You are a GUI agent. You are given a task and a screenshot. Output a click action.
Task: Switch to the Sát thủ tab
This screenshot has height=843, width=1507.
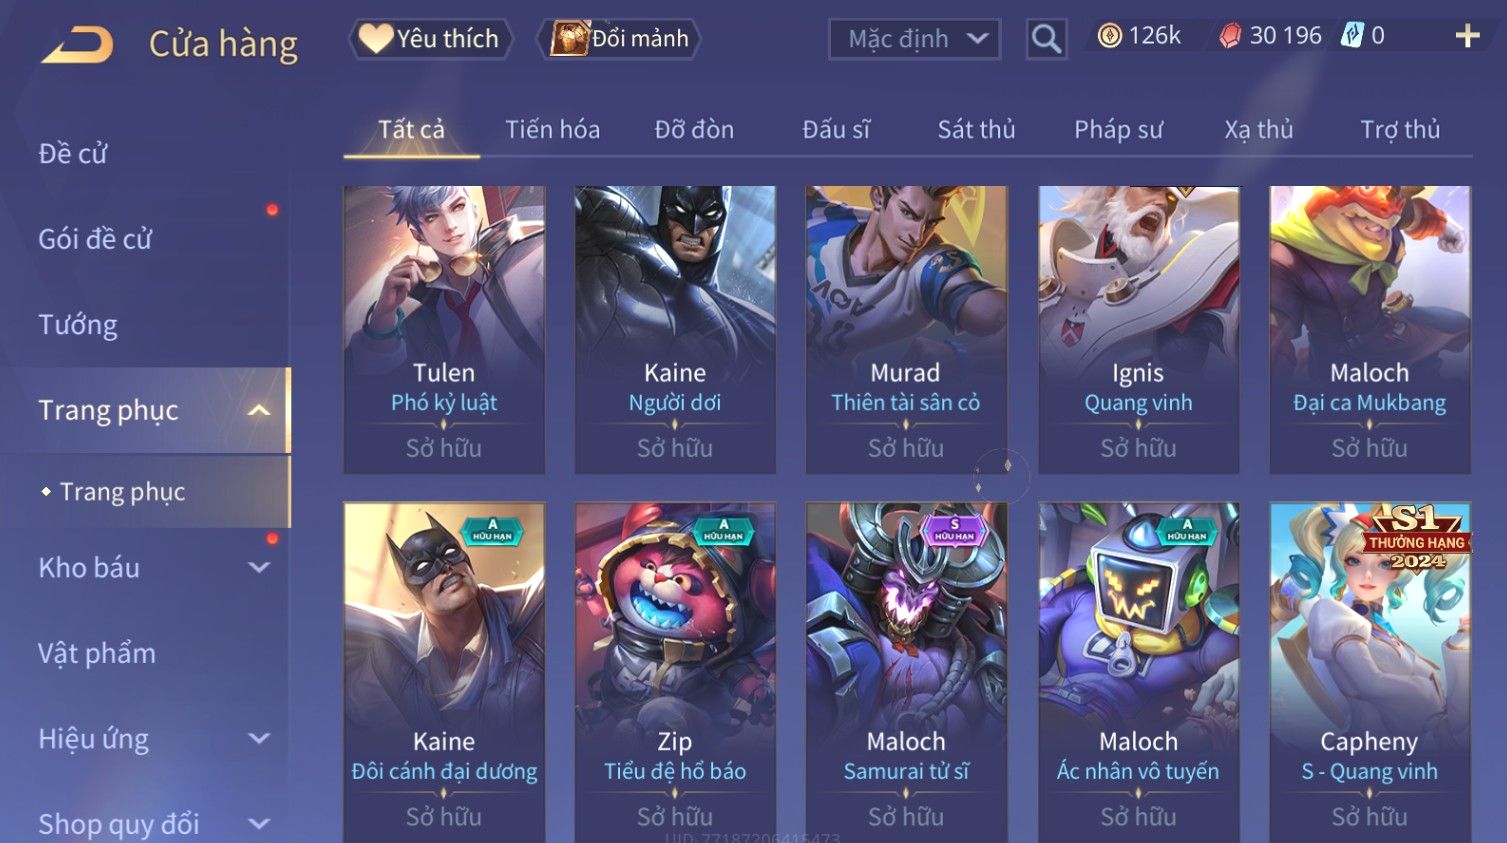pyautogui.click(x=976, y=129)
